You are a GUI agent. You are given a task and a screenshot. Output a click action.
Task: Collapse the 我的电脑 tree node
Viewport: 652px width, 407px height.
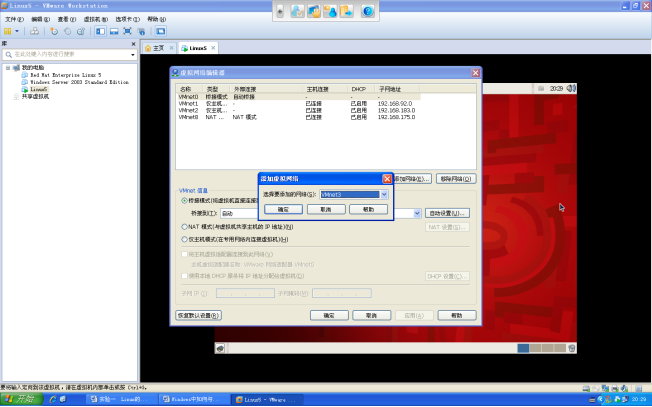click(7, 67)
